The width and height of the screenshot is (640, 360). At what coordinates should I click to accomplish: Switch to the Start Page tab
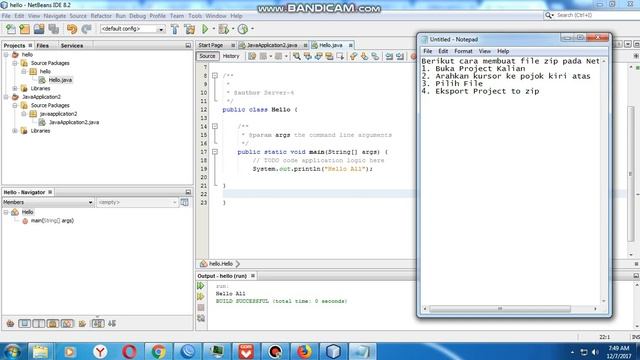click(x=211, y=45)
